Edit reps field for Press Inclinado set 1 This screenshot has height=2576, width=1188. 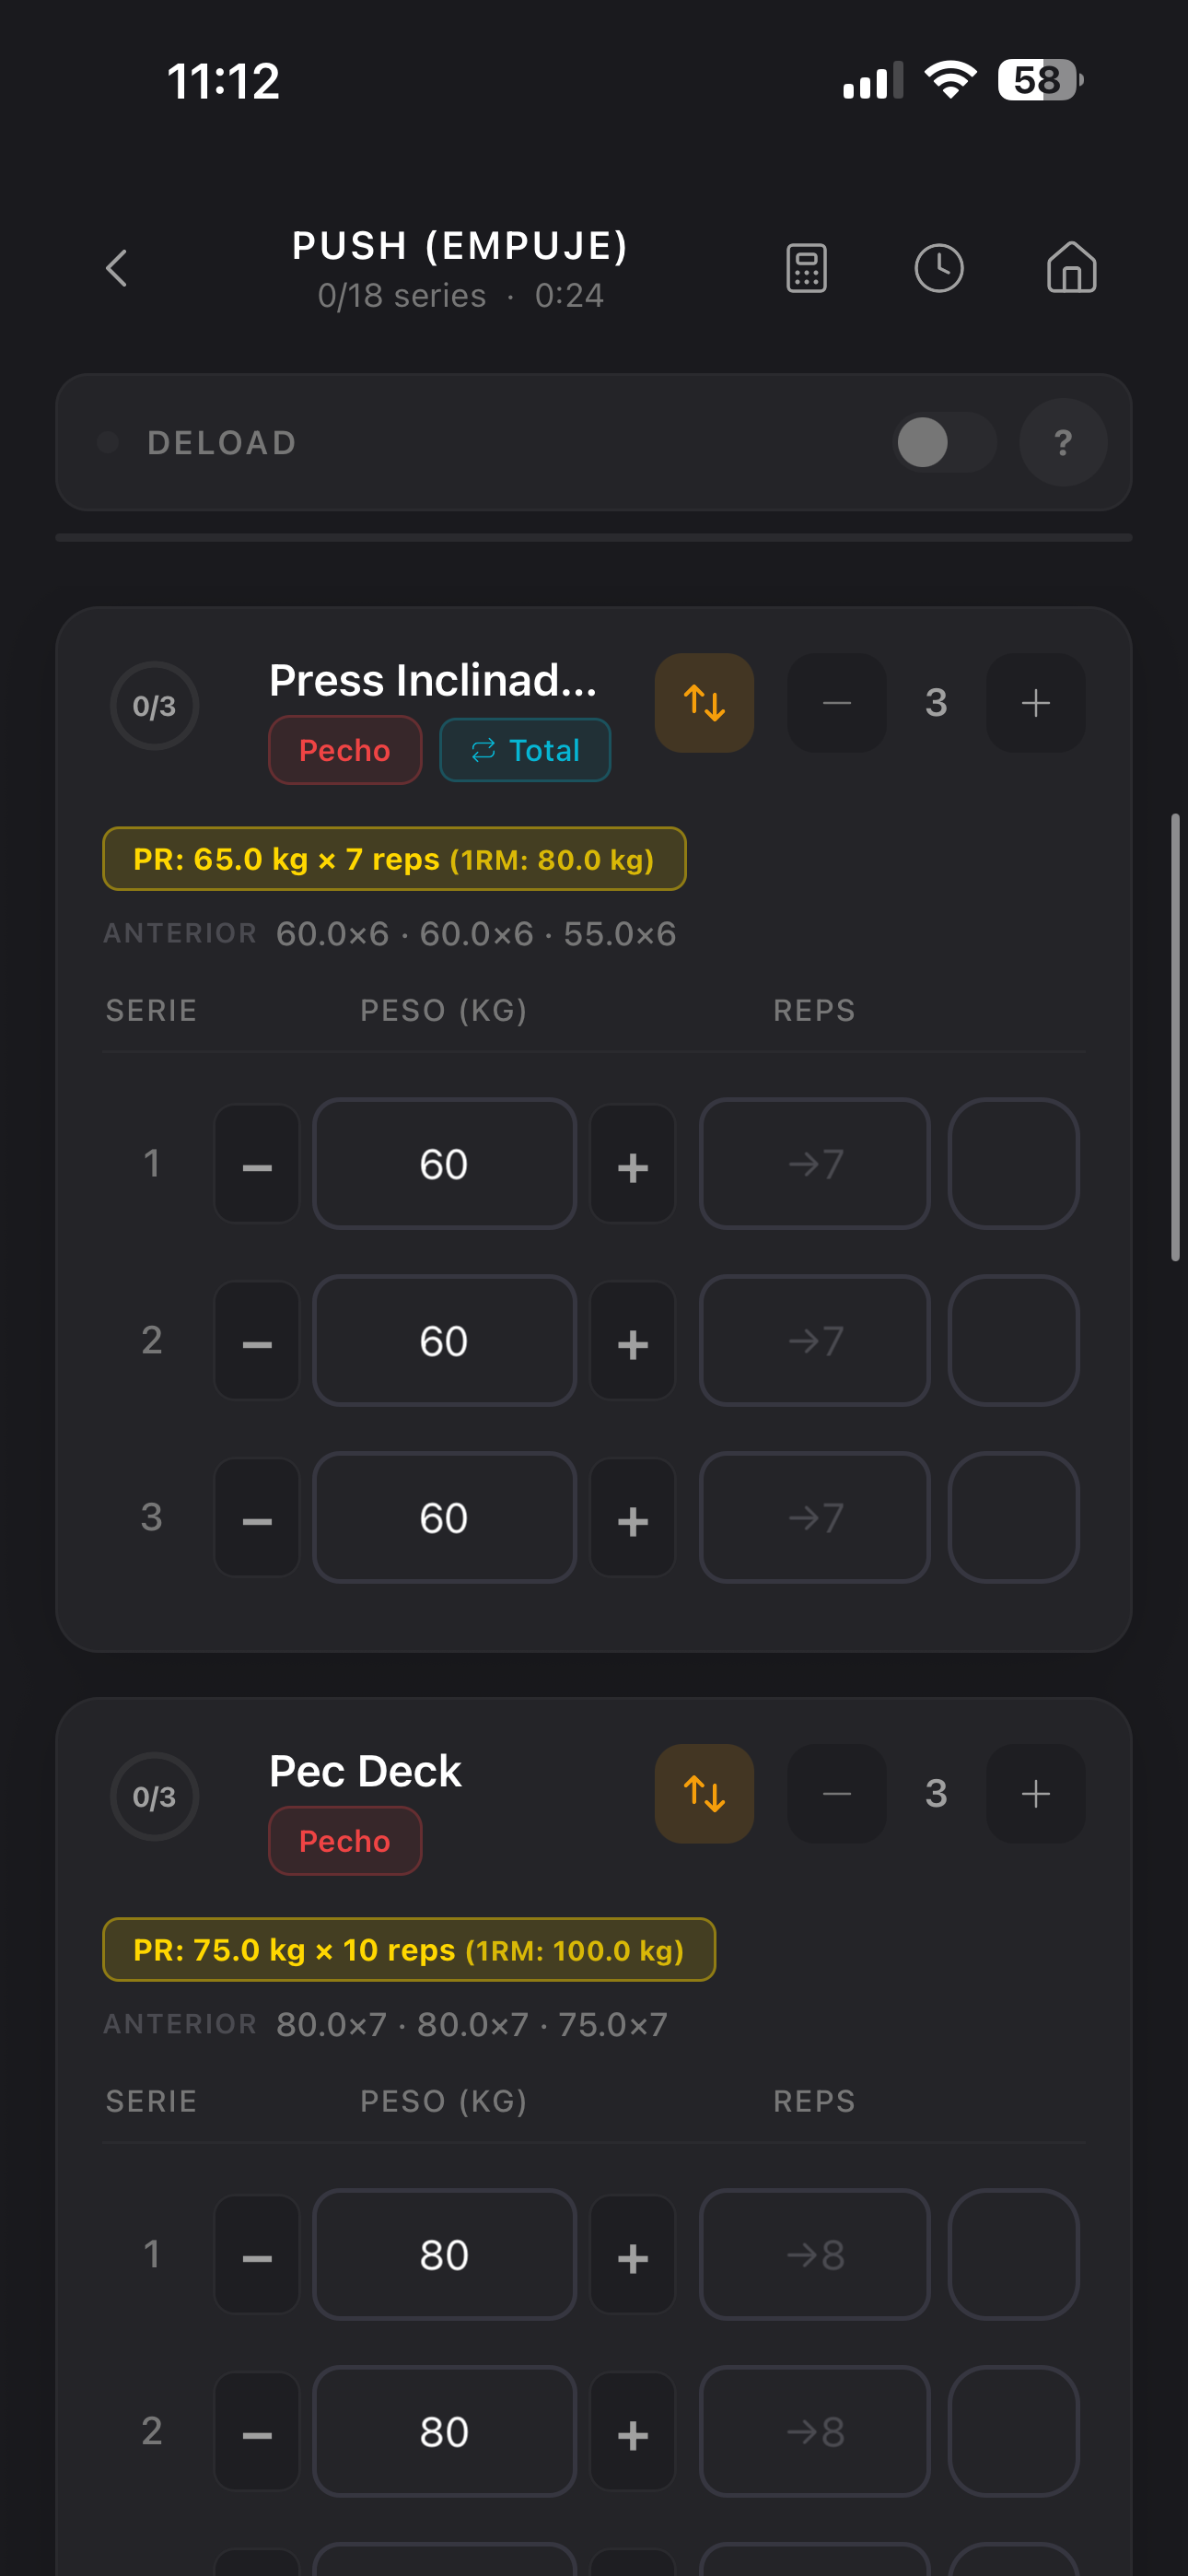point(814,1163)
